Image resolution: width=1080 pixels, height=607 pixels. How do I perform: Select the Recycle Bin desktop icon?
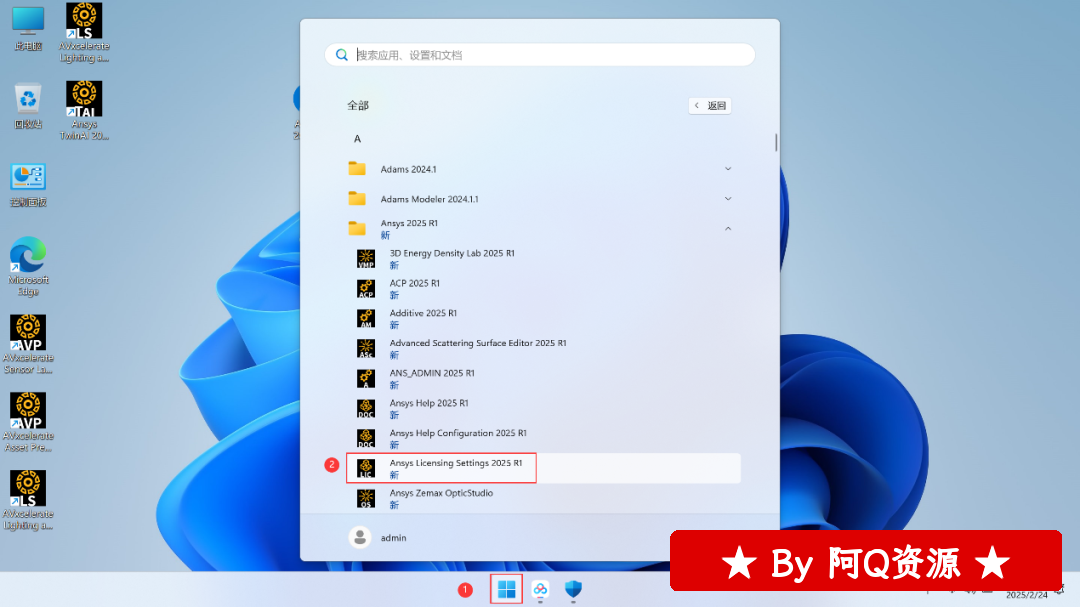28,106
